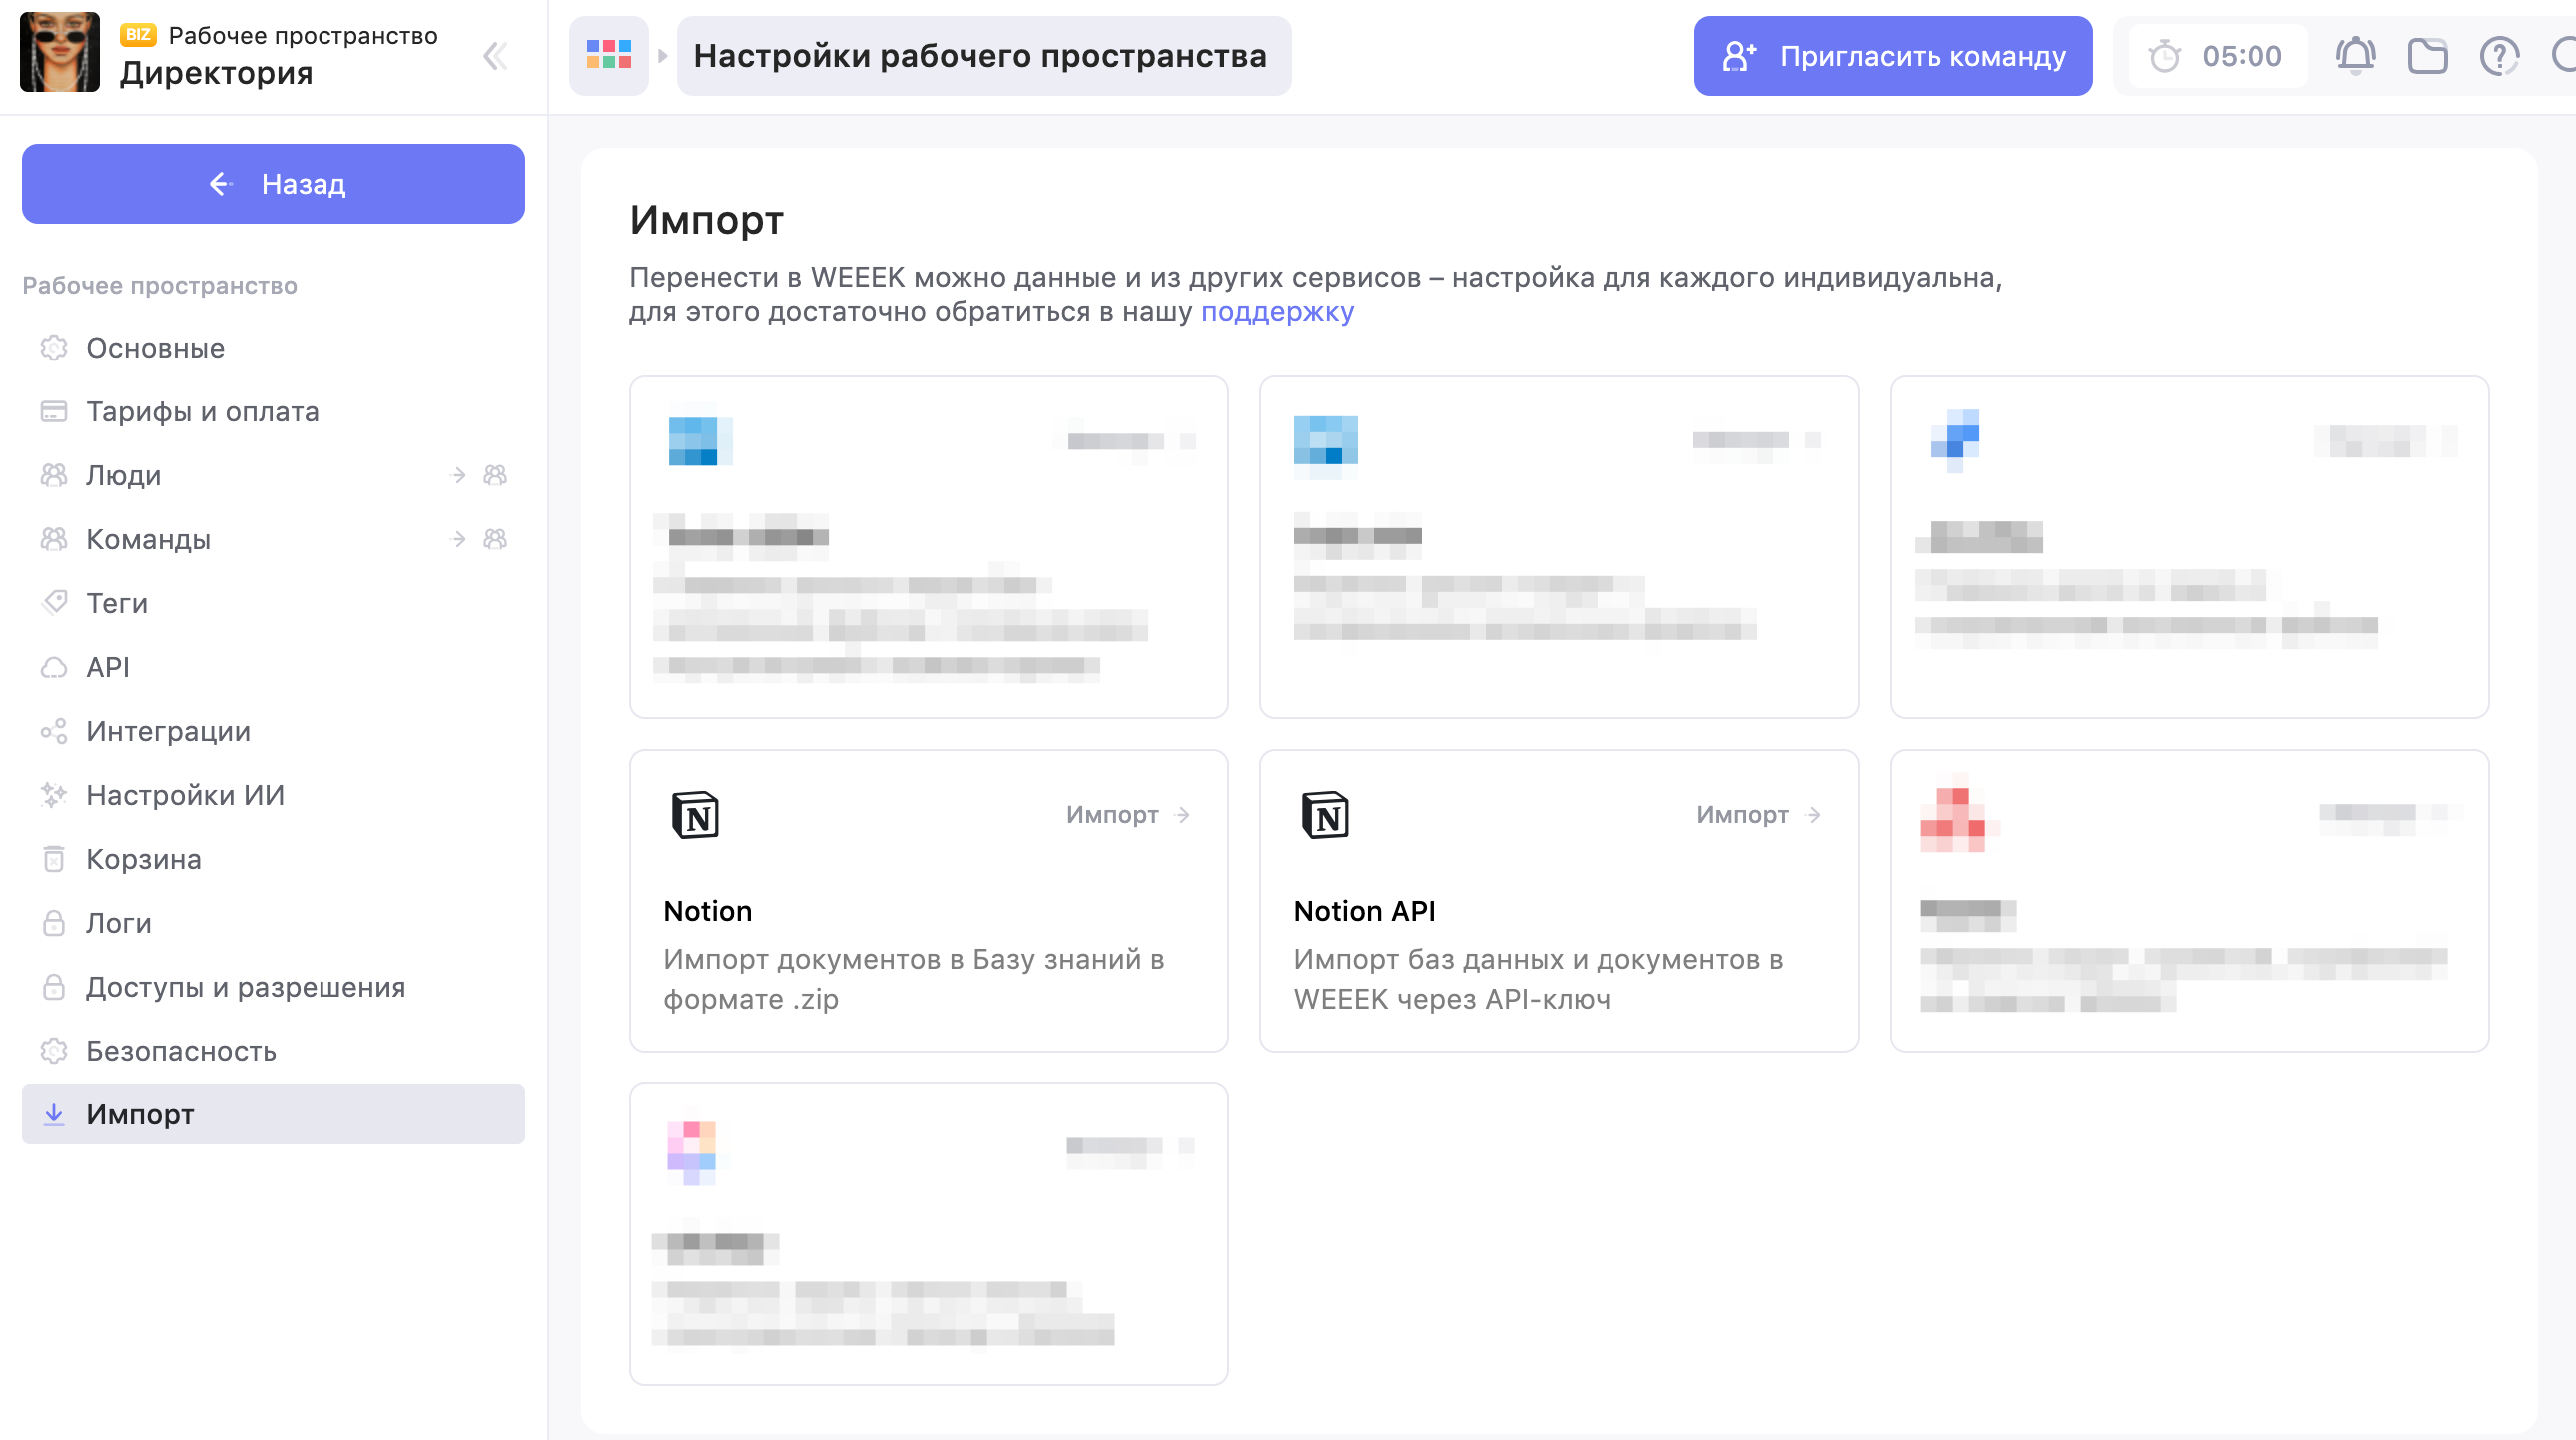Click text Импорт документов в Базу знаний

914,979
